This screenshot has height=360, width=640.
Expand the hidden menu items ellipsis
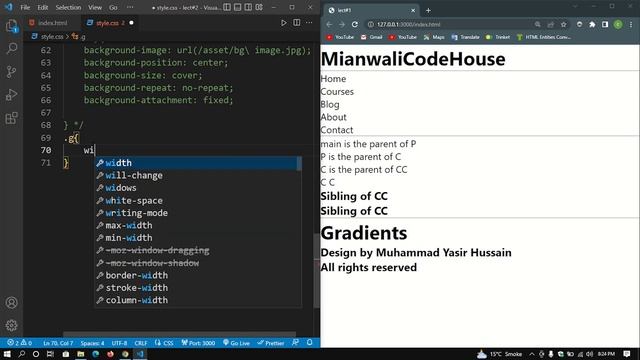[130, 7]
